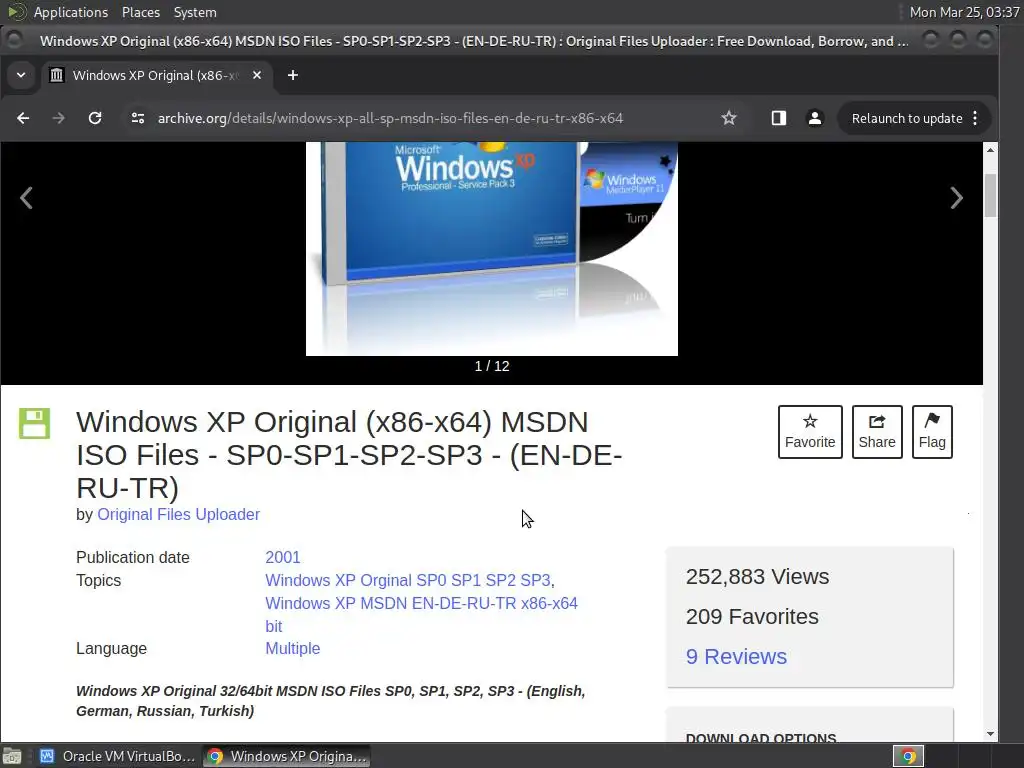Click the scrollbar down arrow

pyautogui.click(x=990, y=734)
